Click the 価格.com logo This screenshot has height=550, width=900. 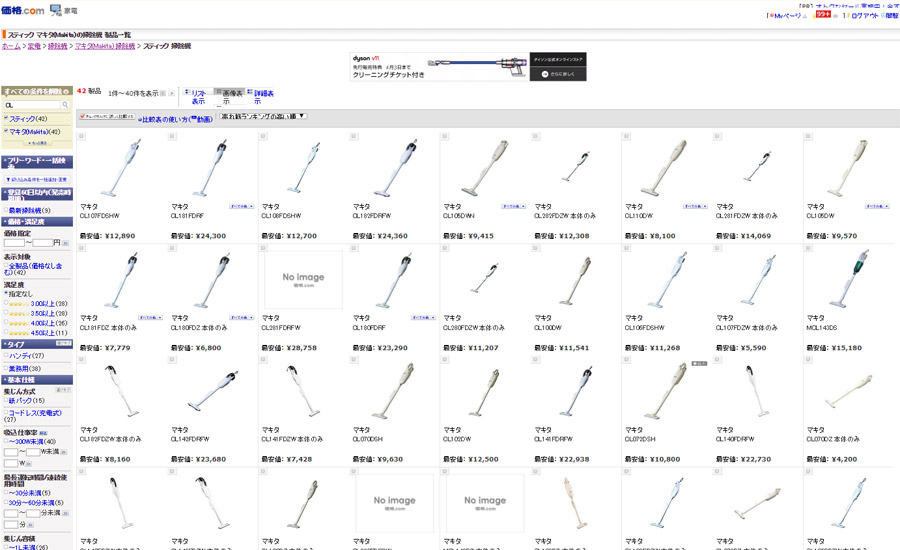[23, 10]
